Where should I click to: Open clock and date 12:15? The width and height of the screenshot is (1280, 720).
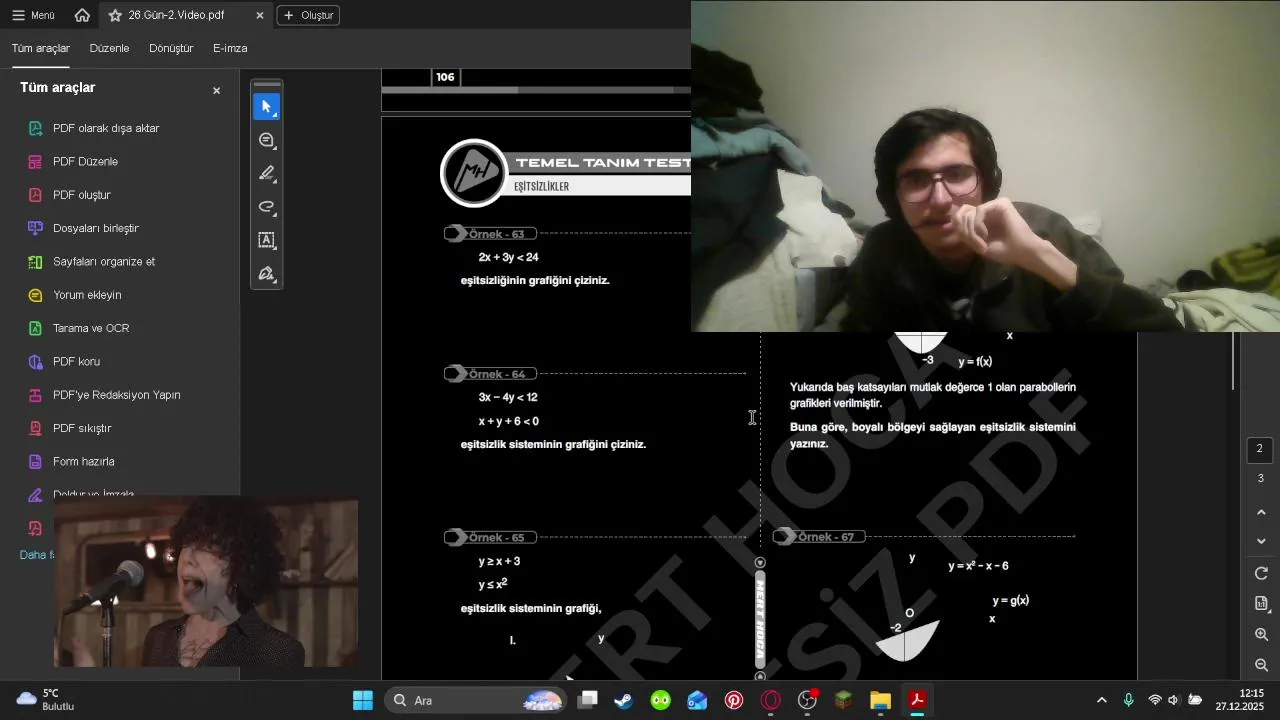tap(1239, 700)
